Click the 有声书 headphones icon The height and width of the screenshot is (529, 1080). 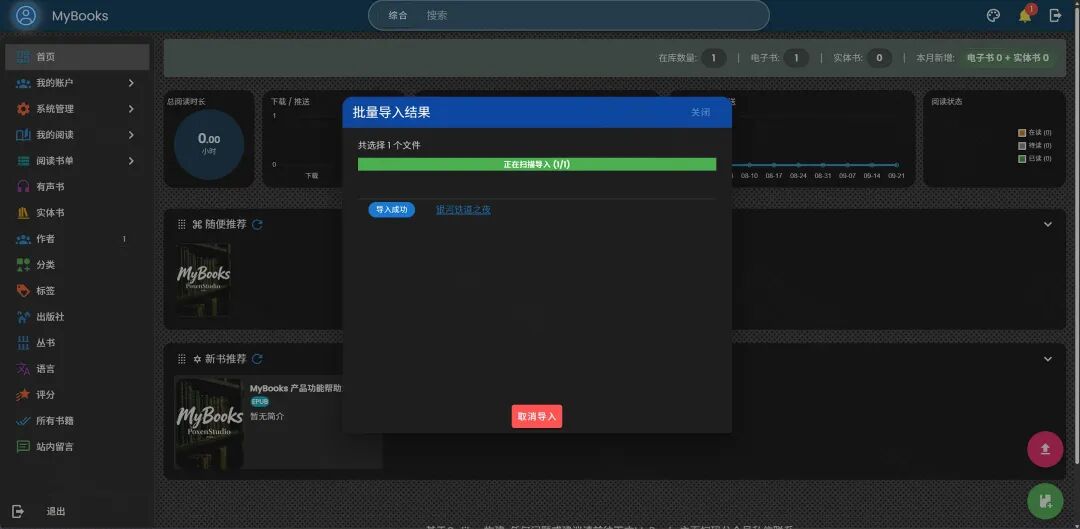pyautogui.click(x=23, y=187)
